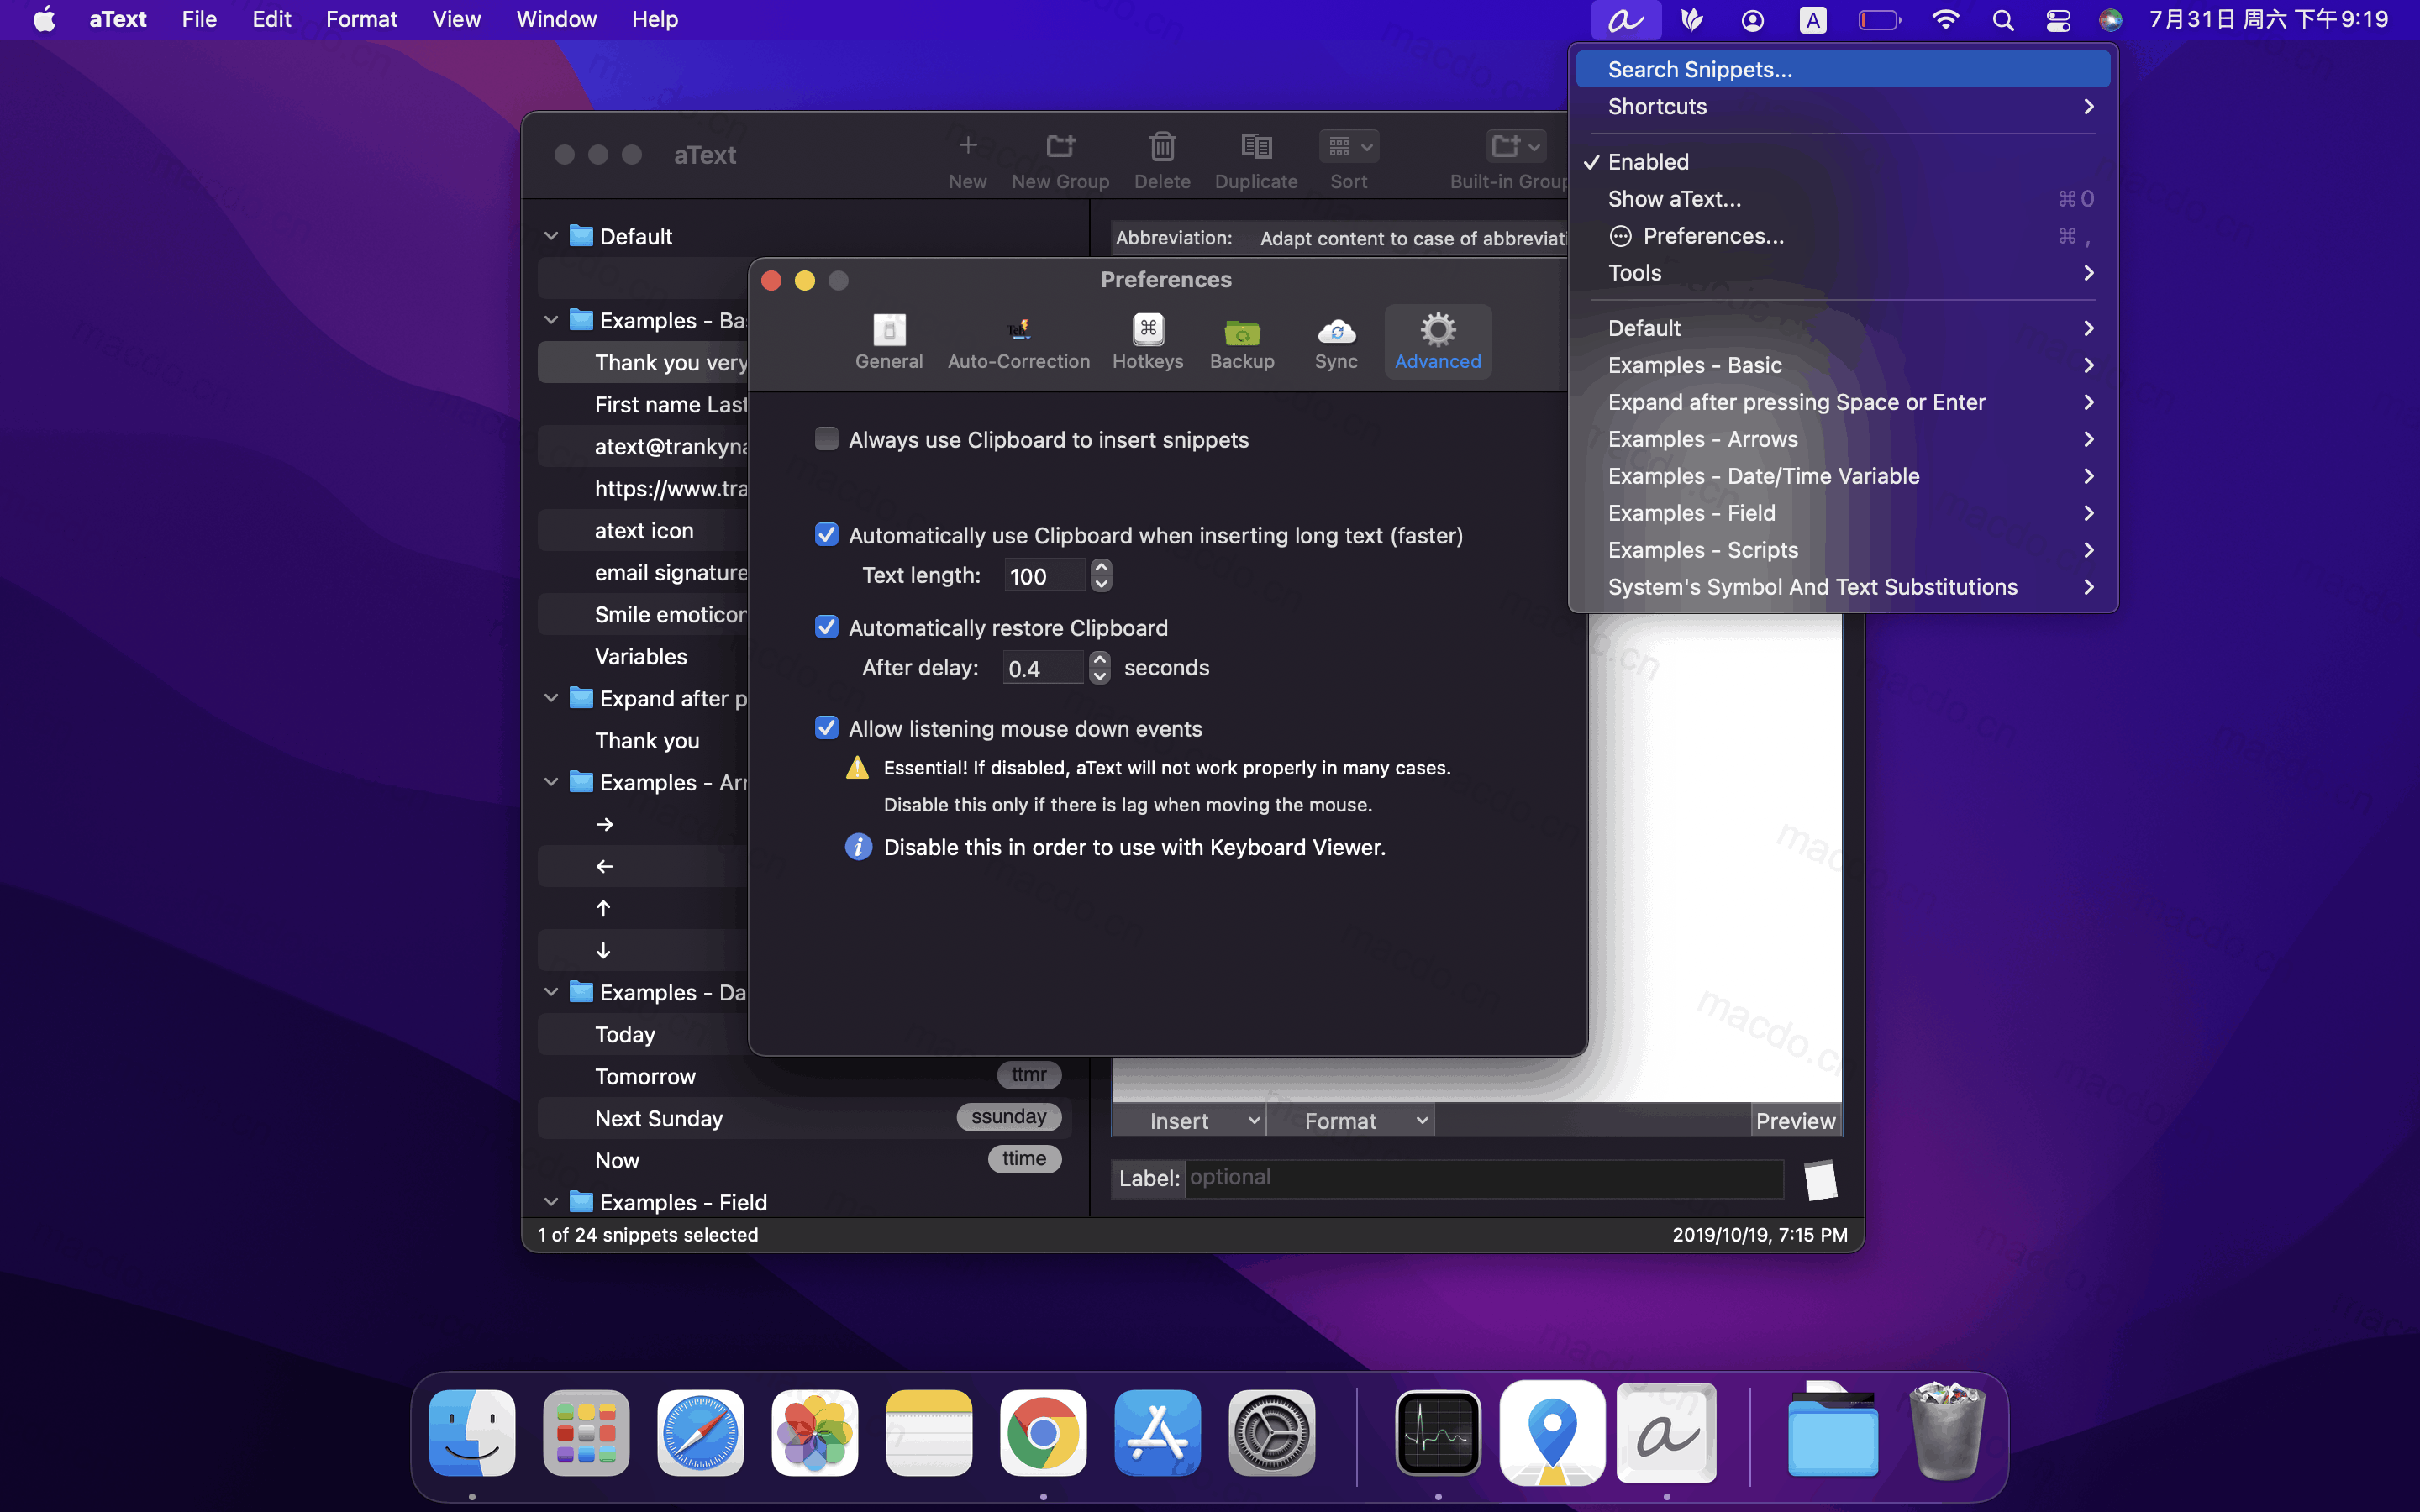Open Activity Monitor from the Dock

[x=1438, y=1432]
